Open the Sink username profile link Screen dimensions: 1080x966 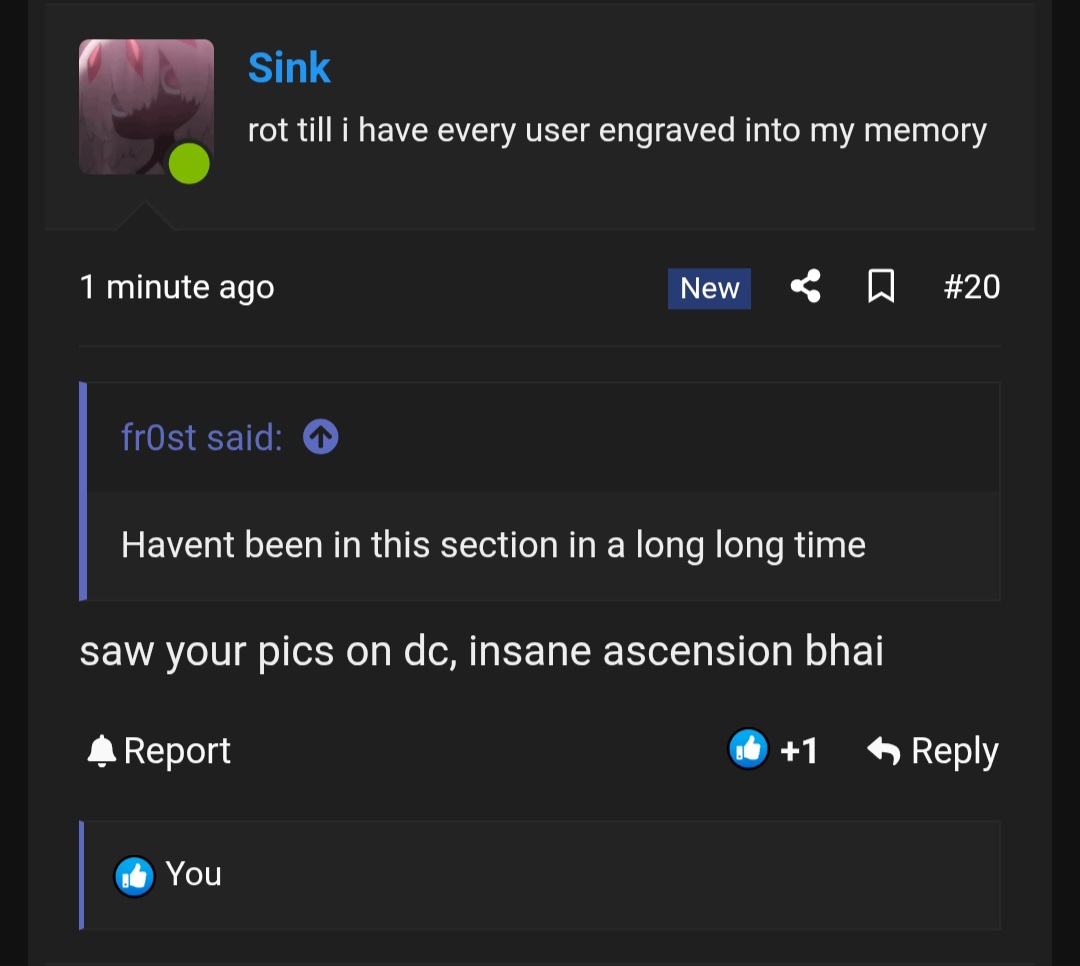click(x=289, y=68)
